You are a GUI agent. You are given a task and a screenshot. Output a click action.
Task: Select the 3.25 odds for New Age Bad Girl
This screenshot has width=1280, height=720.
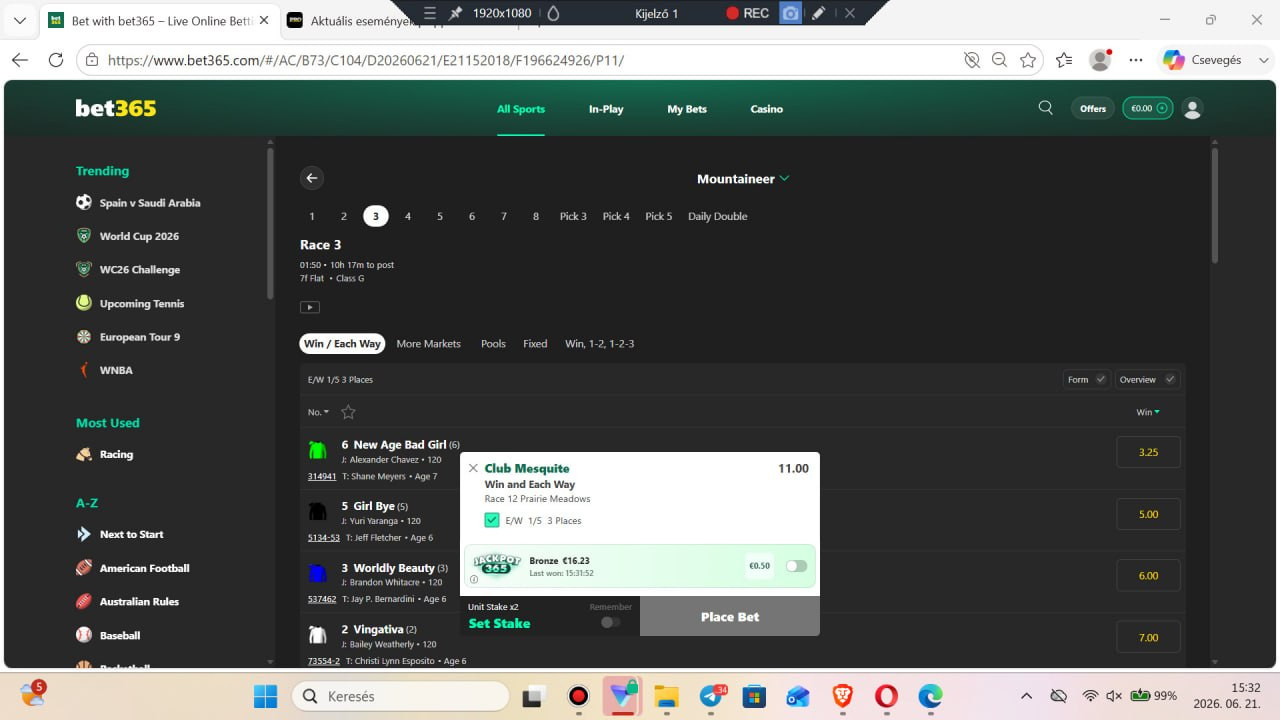point(1148,452)
